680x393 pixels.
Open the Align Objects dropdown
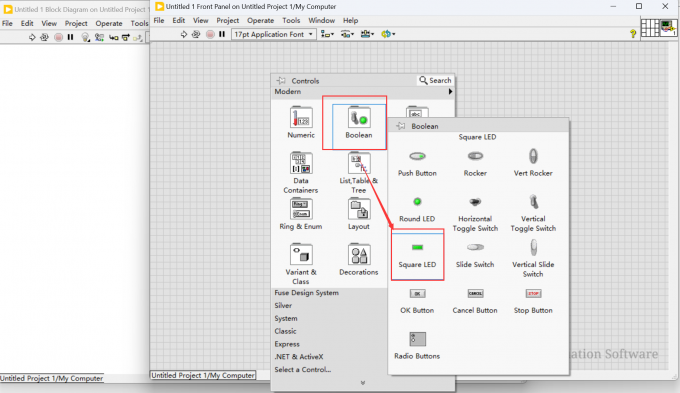point(327,34)
